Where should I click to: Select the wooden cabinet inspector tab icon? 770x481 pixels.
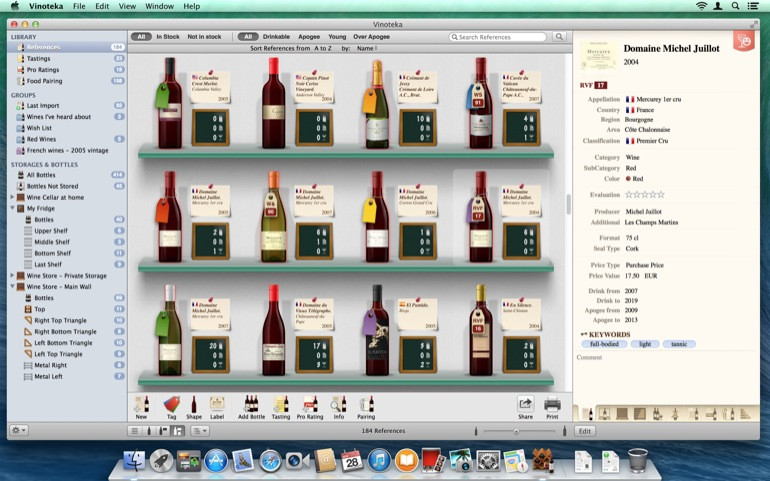[x=622, y=414]
